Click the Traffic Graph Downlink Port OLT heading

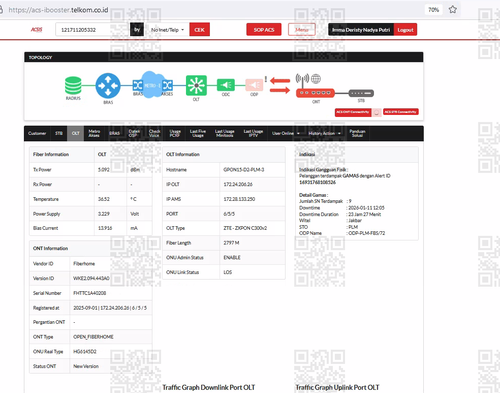click(x=209, y=387)
